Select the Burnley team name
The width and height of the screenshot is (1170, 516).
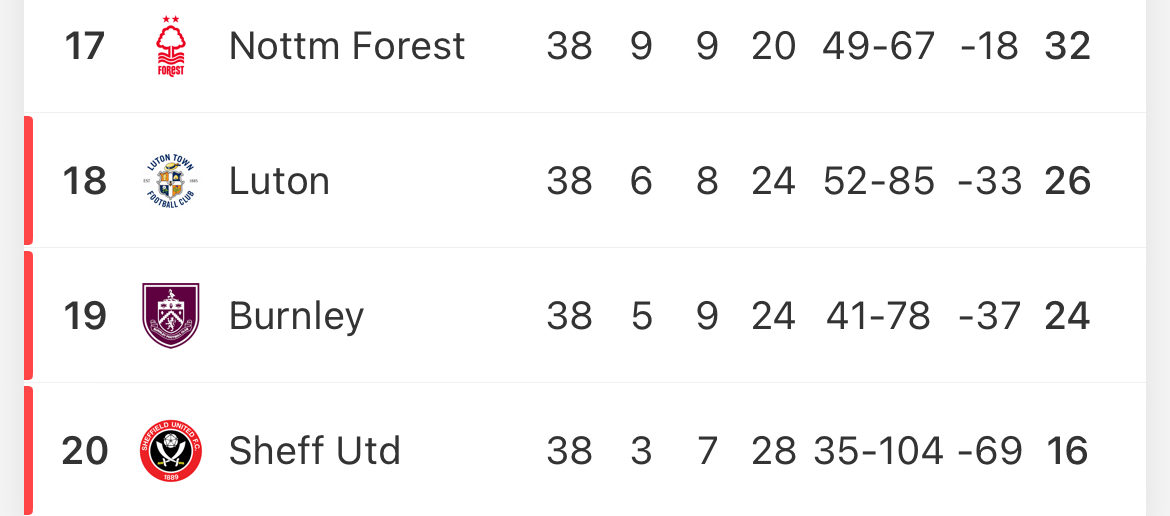tap(296, 316)
